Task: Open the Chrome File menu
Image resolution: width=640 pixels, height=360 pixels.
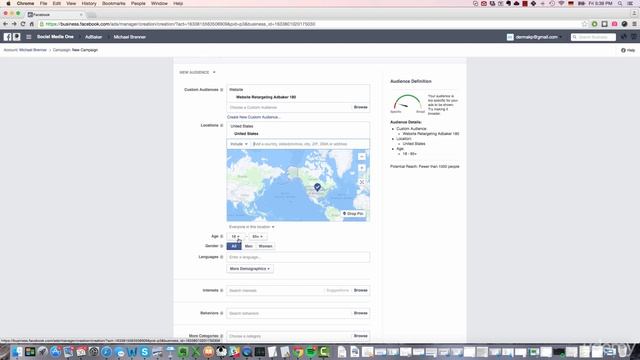Action: (x=43, y=3)
